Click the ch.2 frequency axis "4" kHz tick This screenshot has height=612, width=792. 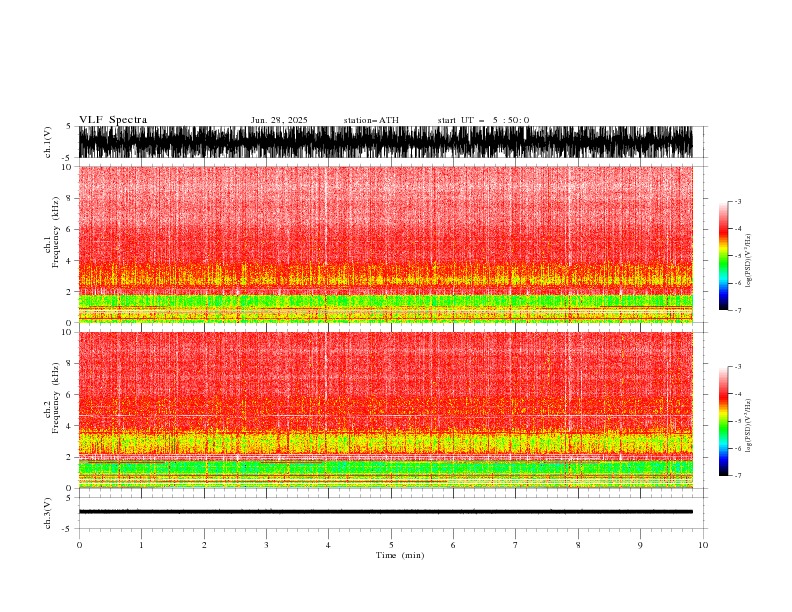point(69,426)
